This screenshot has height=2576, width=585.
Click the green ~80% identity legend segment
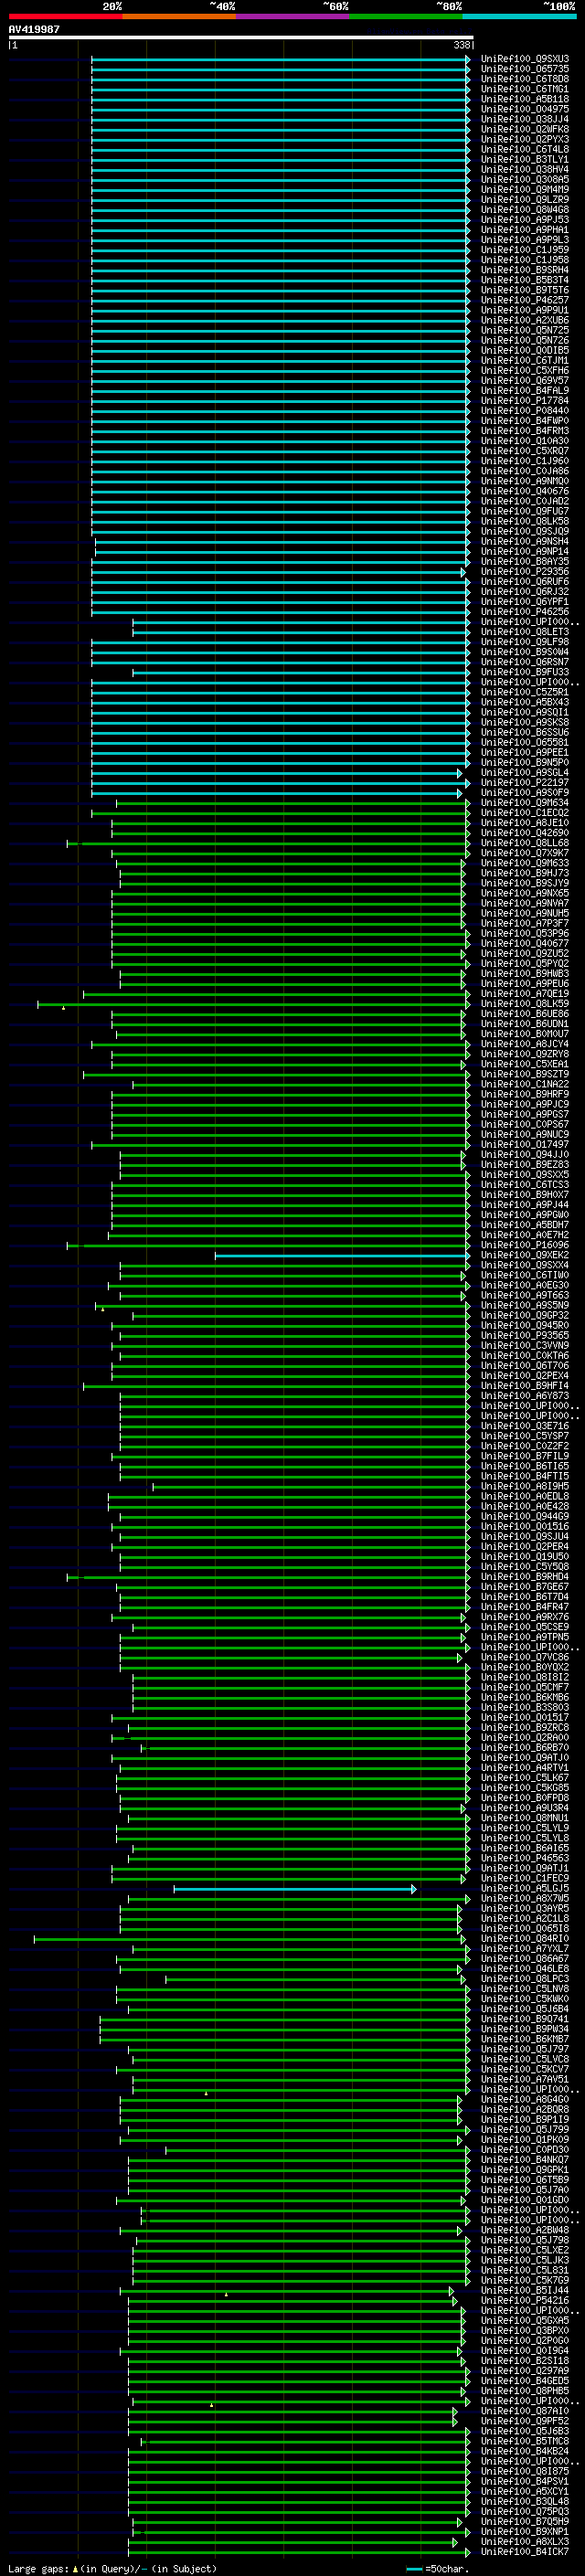click(406, 16)
